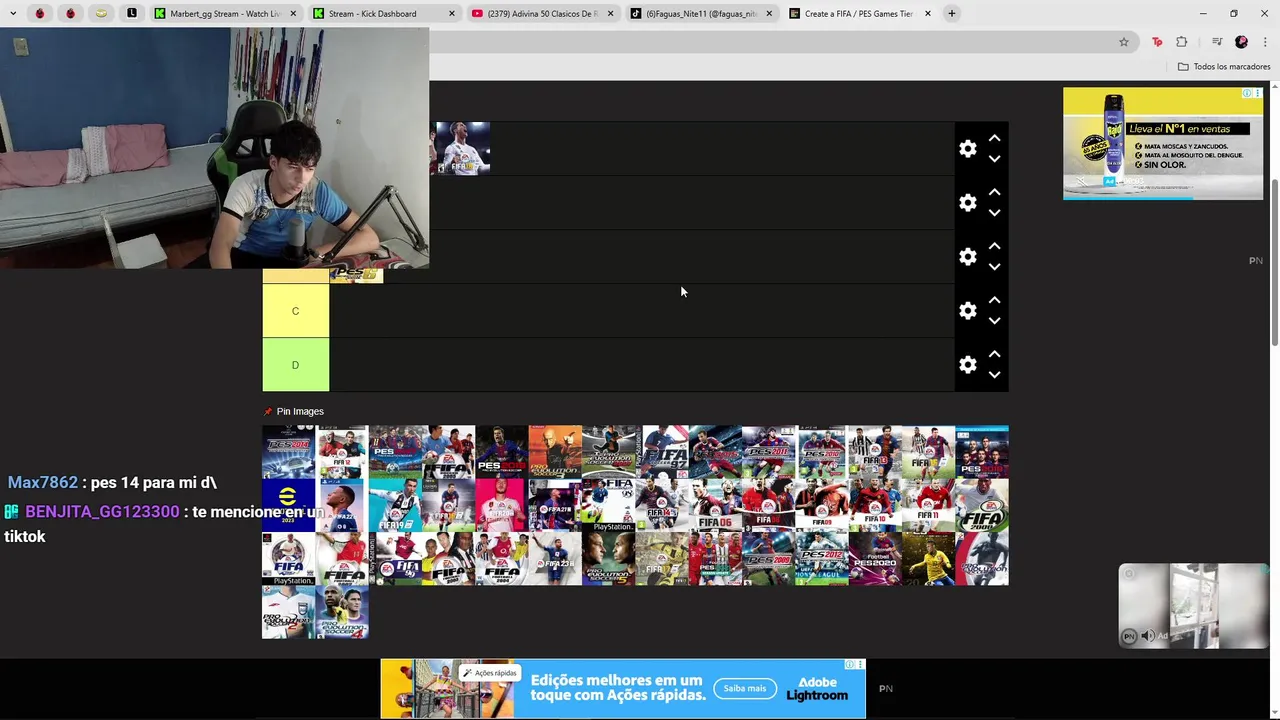This screenshot has width=1280, height=720.
Task: Select the FIFA 23 cover image
Action: [x=555, y=559]
